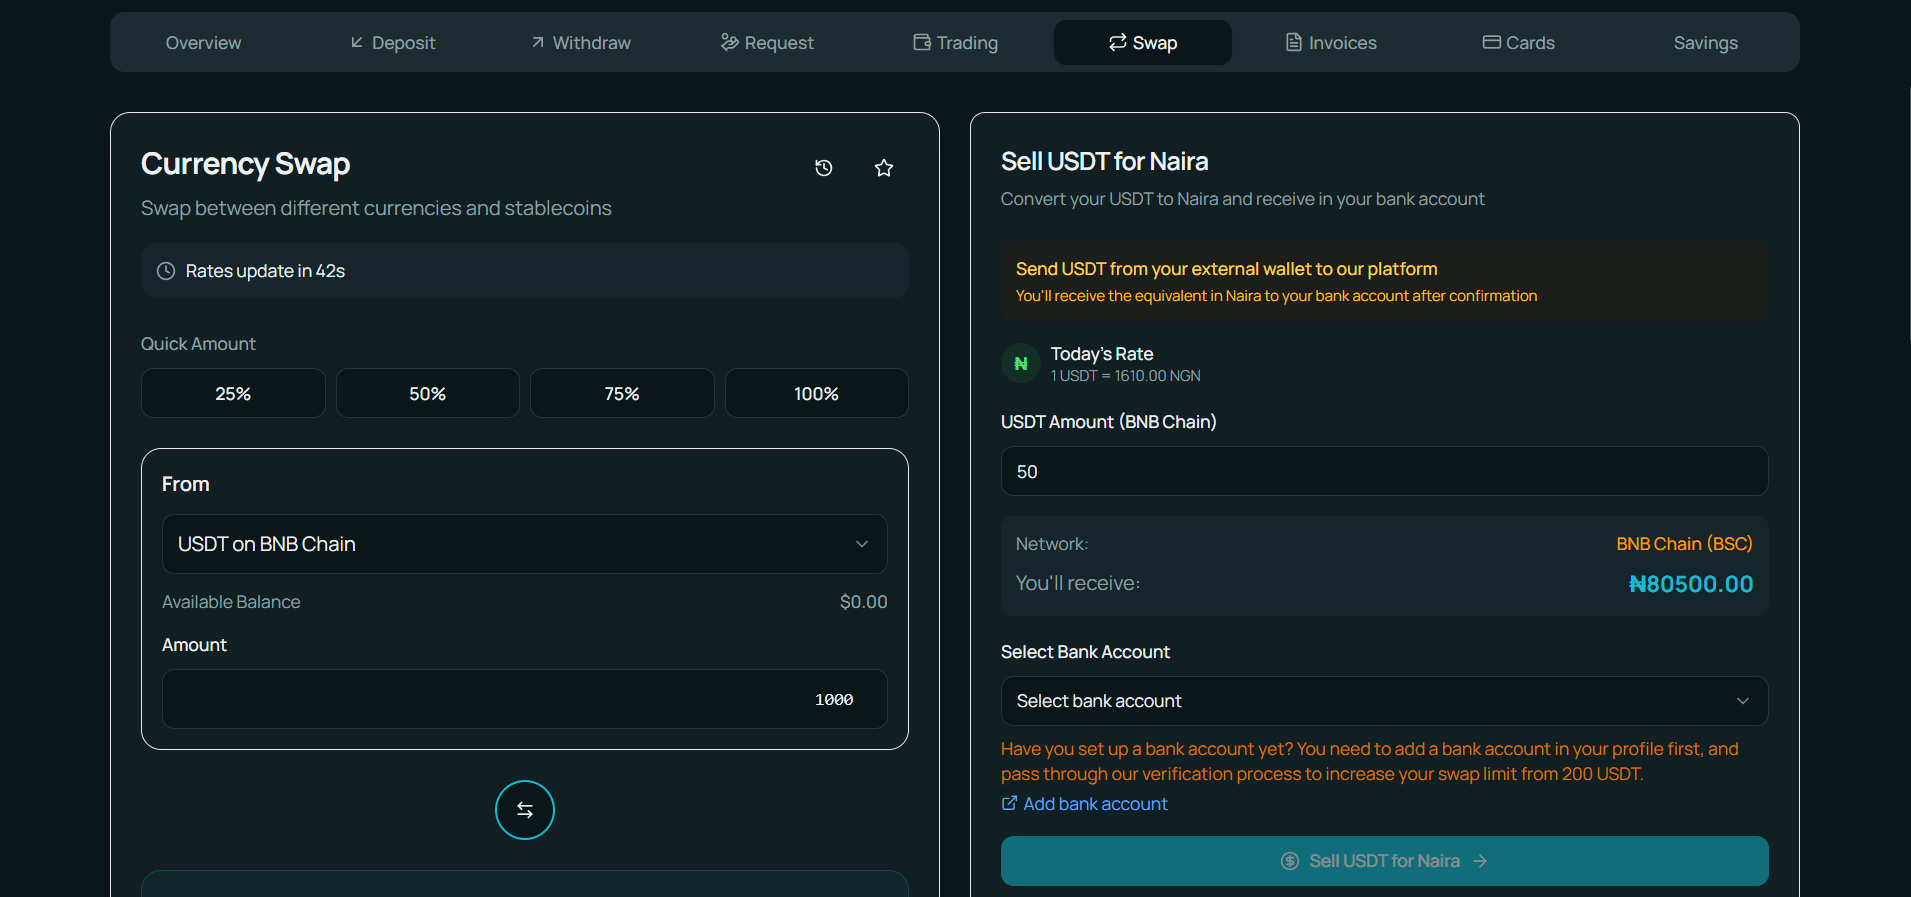
Task: Open the Savings tab
Action: 1706,43
